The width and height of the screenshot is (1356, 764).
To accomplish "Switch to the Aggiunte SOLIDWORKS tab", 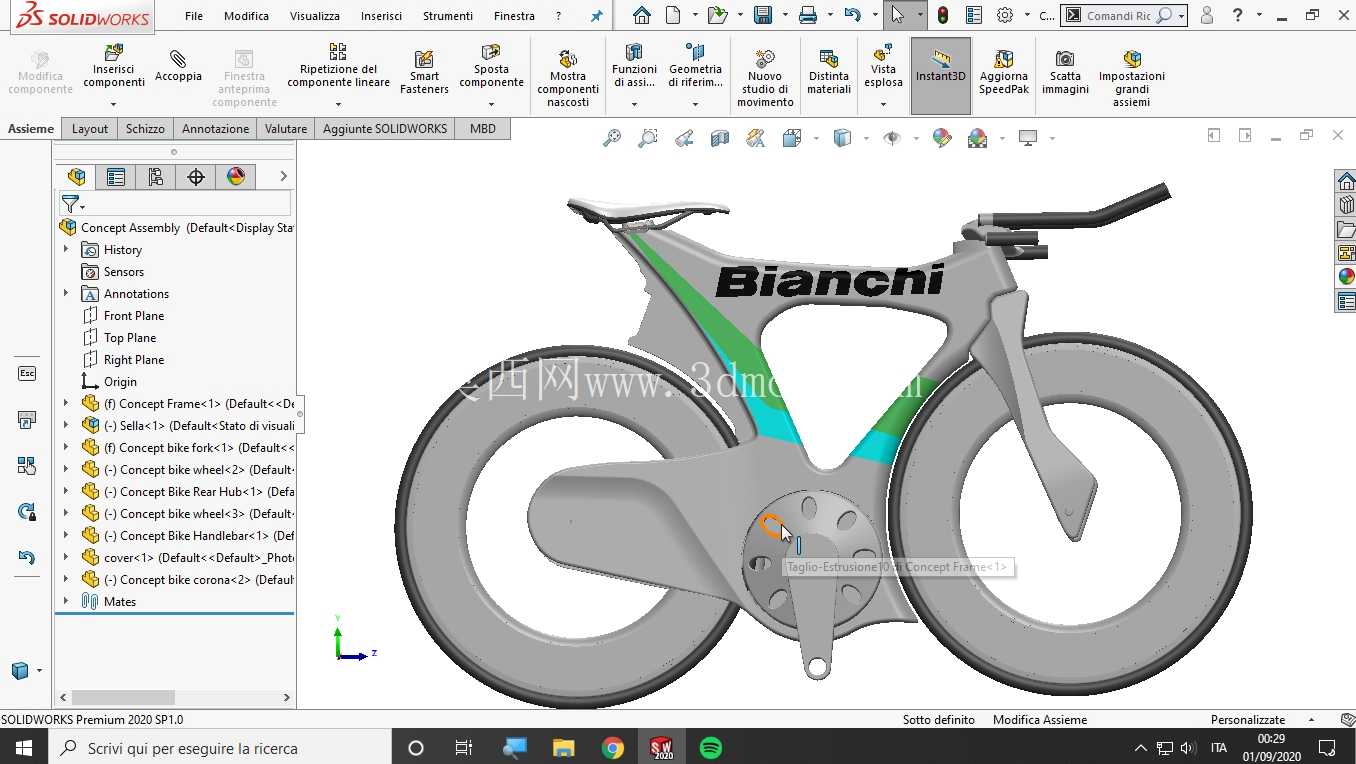I will click(385, 128).
